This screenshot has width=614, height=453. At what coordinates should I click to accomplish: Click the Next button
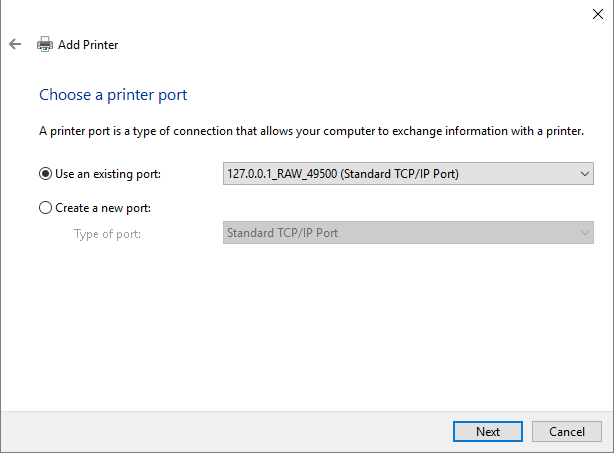pyautogui.click(x=488, y=432)
